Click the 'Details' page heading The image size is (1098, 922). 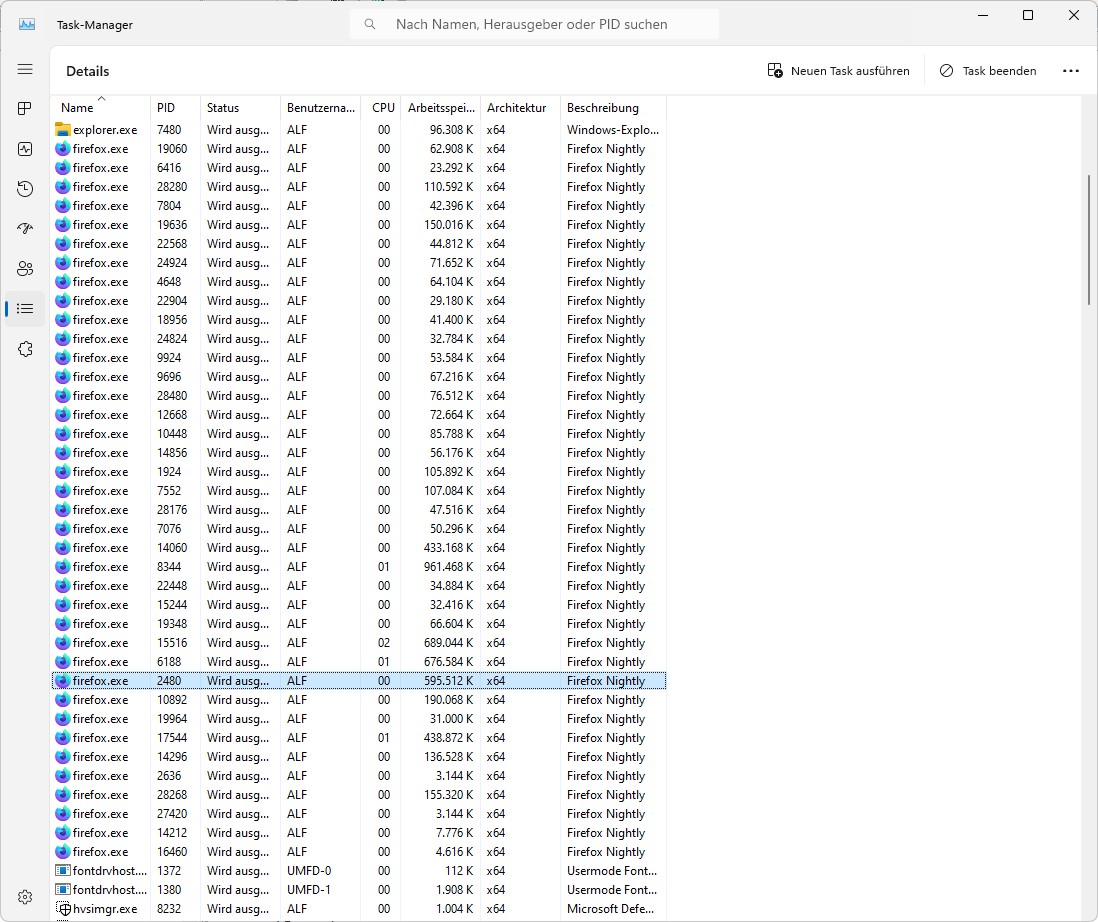click(88, 71)
